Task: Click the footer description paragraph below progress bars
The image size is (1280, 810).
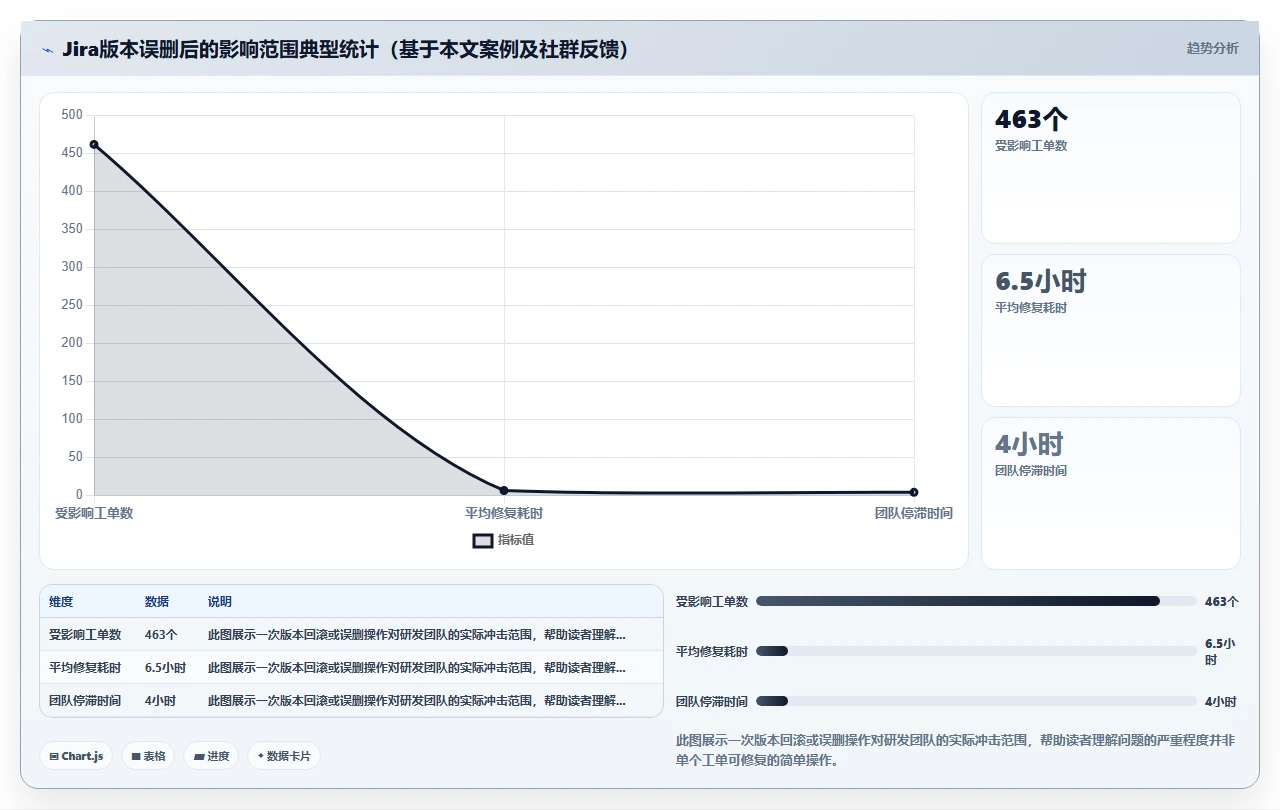Action: click(958, 750)
